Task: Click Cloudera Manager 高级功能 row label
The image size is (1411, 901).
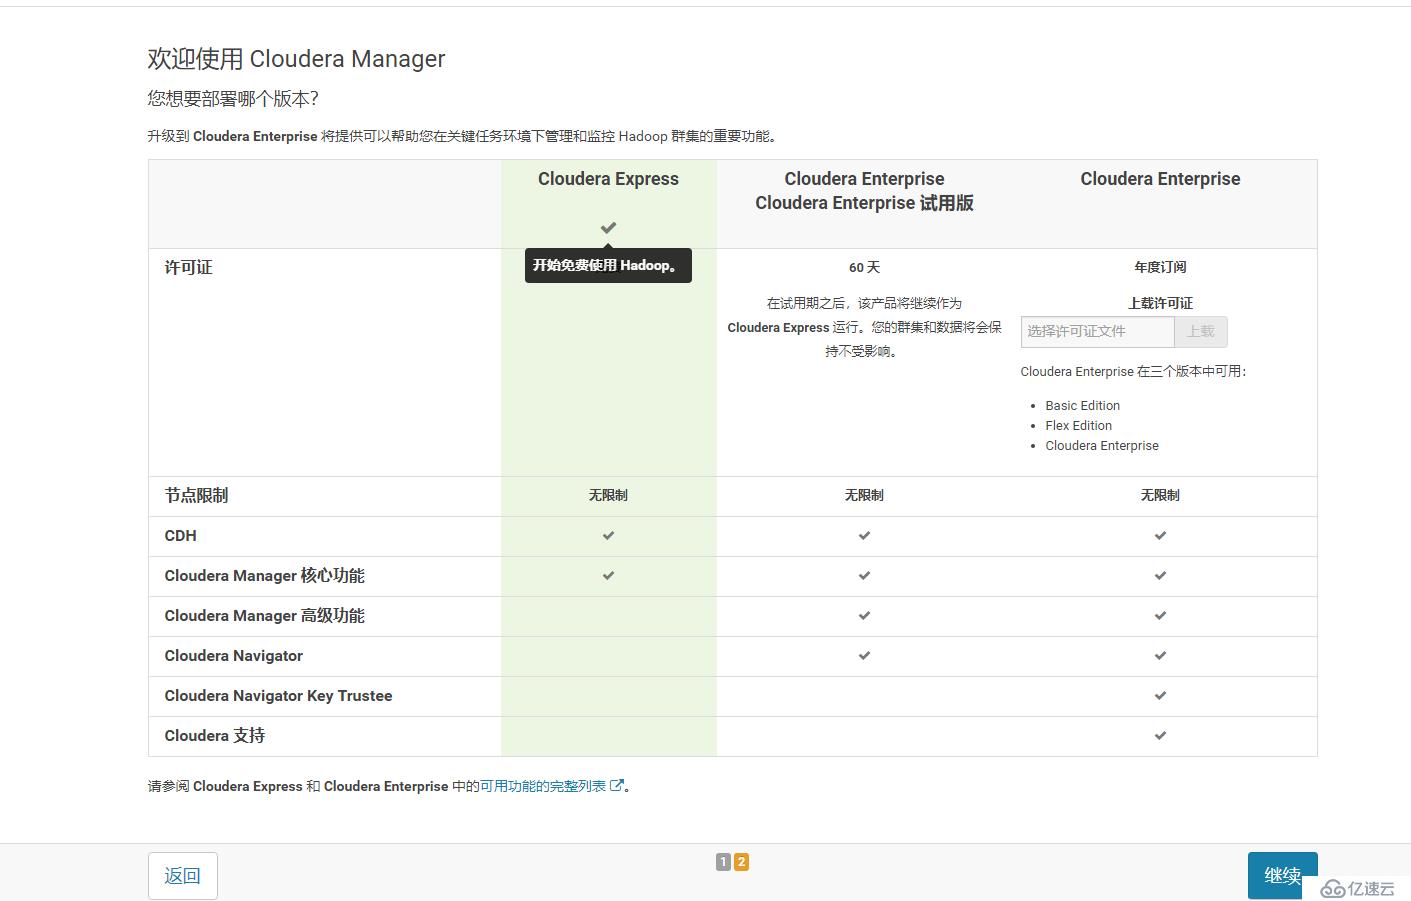Action: tap(264, 616)
